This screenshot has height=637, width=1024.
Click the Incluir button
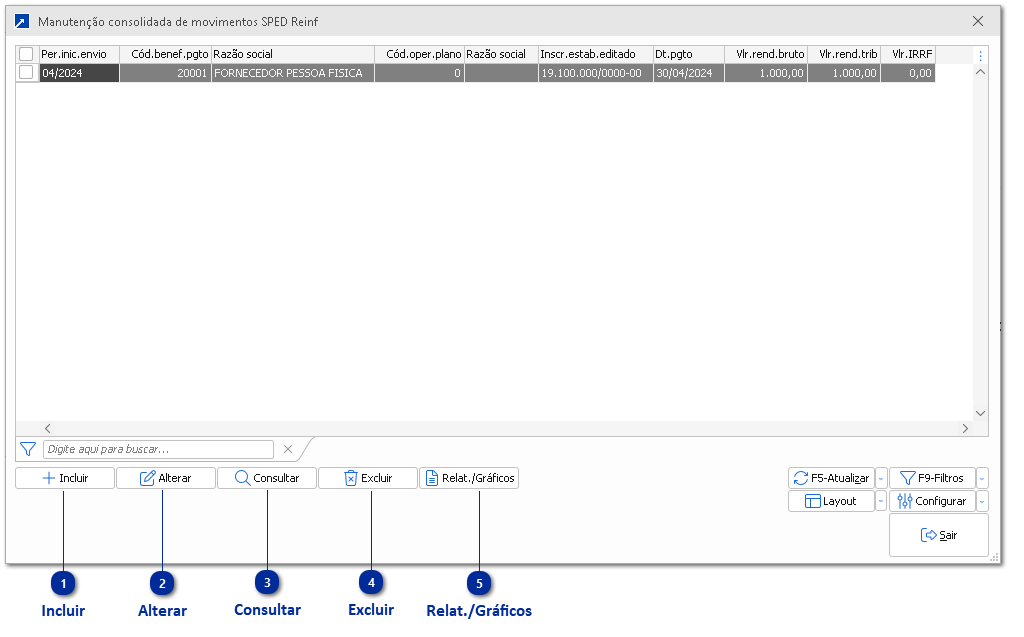(x=65, y=478)
